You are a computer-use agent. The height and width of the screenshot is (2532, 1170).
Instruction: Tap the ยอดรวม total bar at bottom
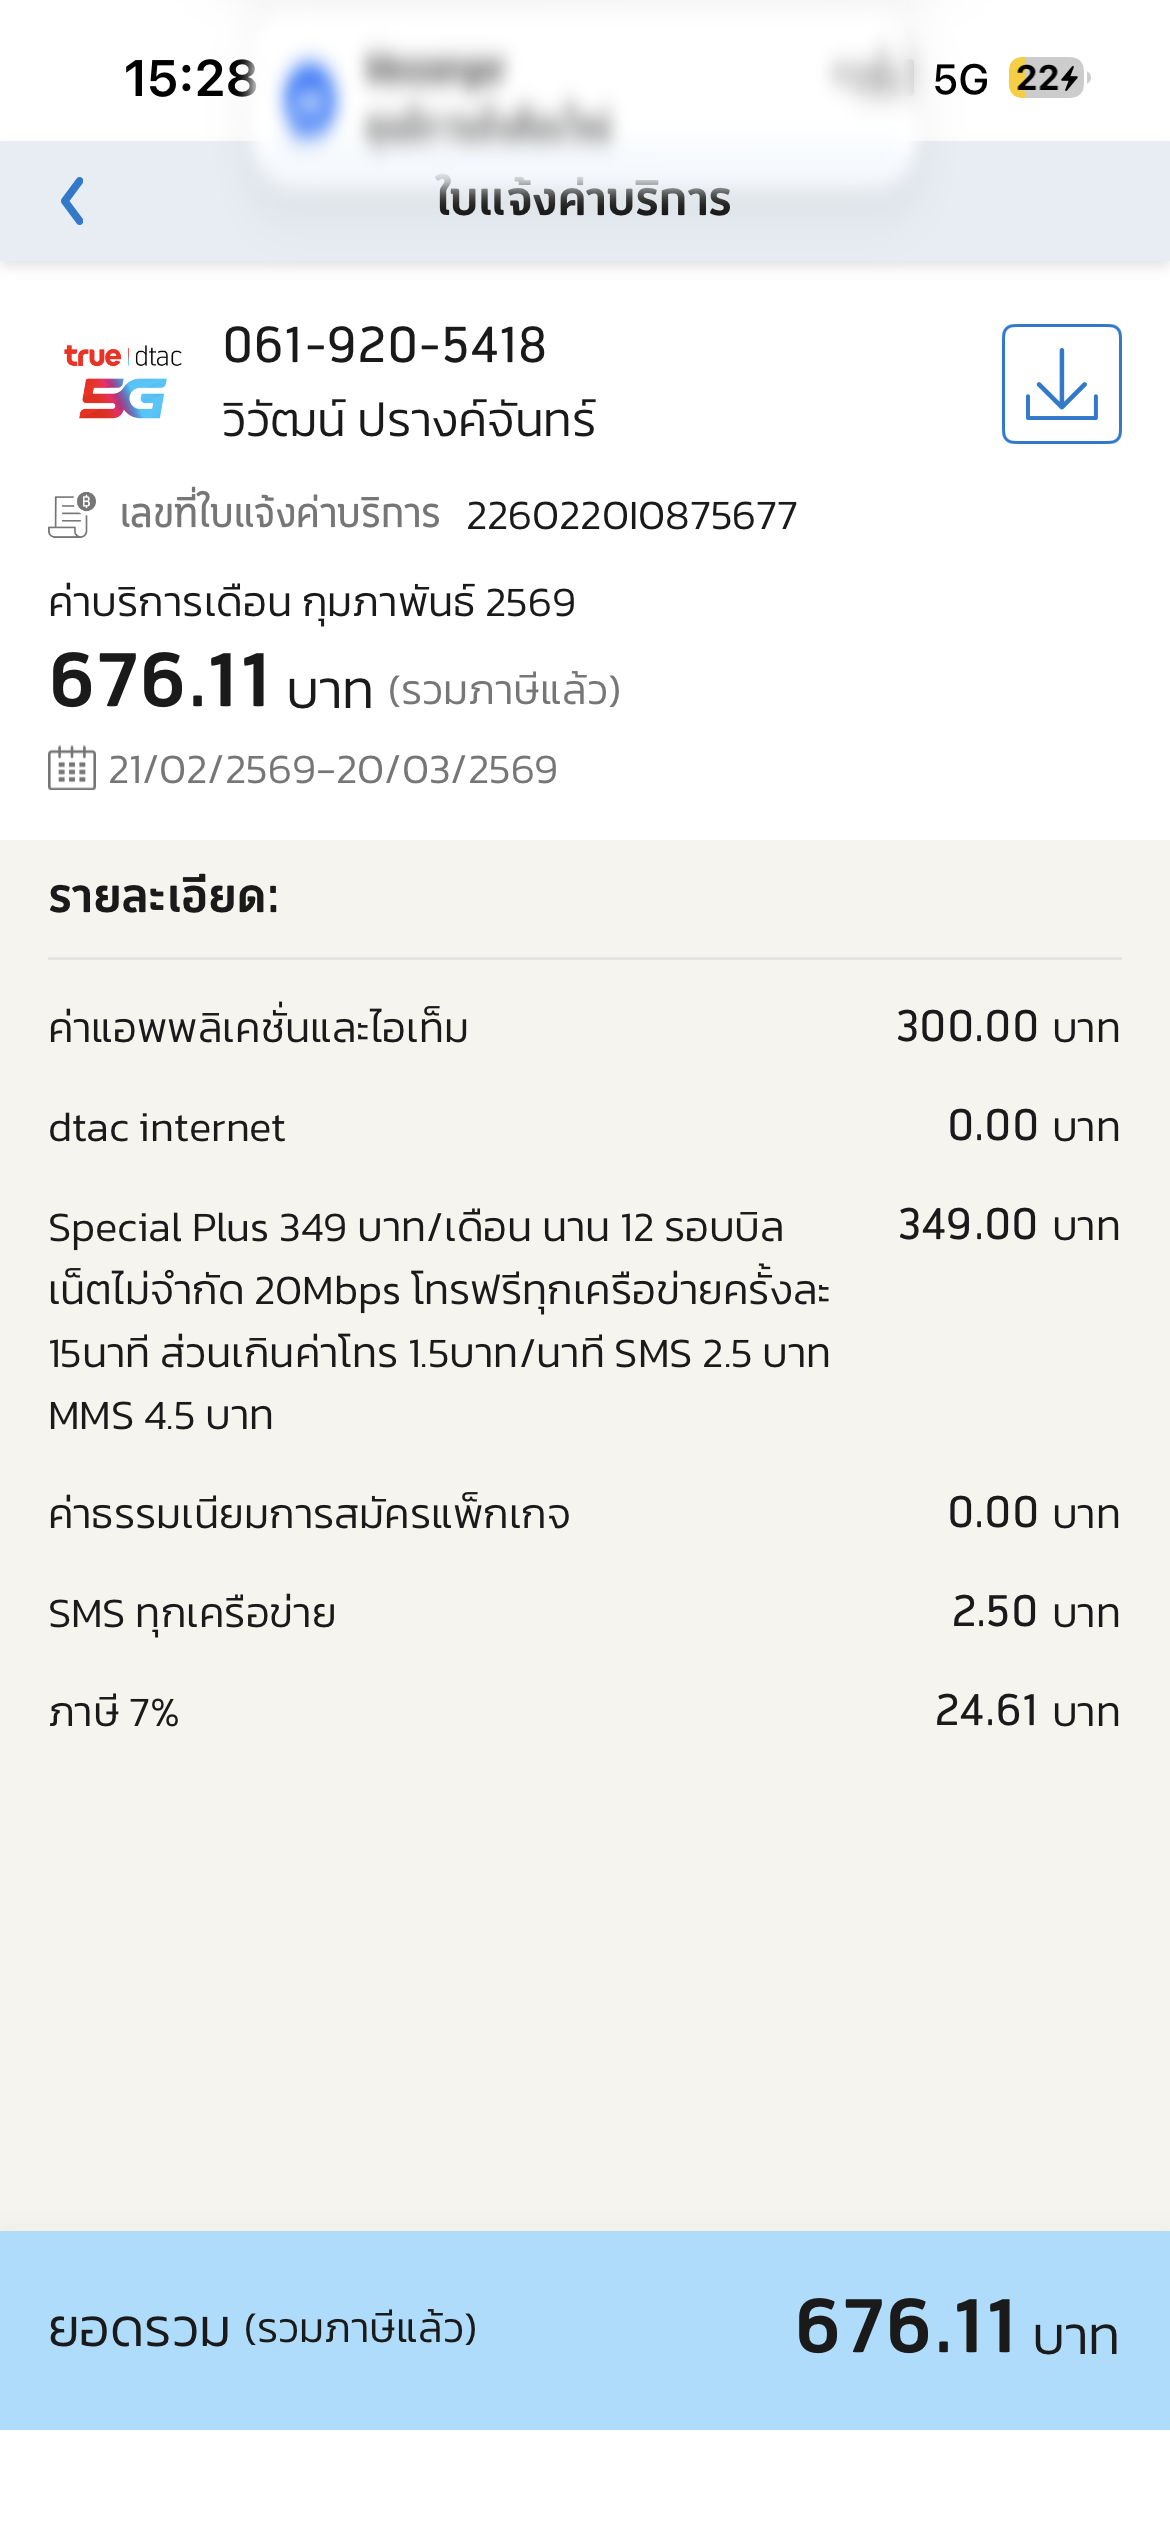(x=584, y=2329)
